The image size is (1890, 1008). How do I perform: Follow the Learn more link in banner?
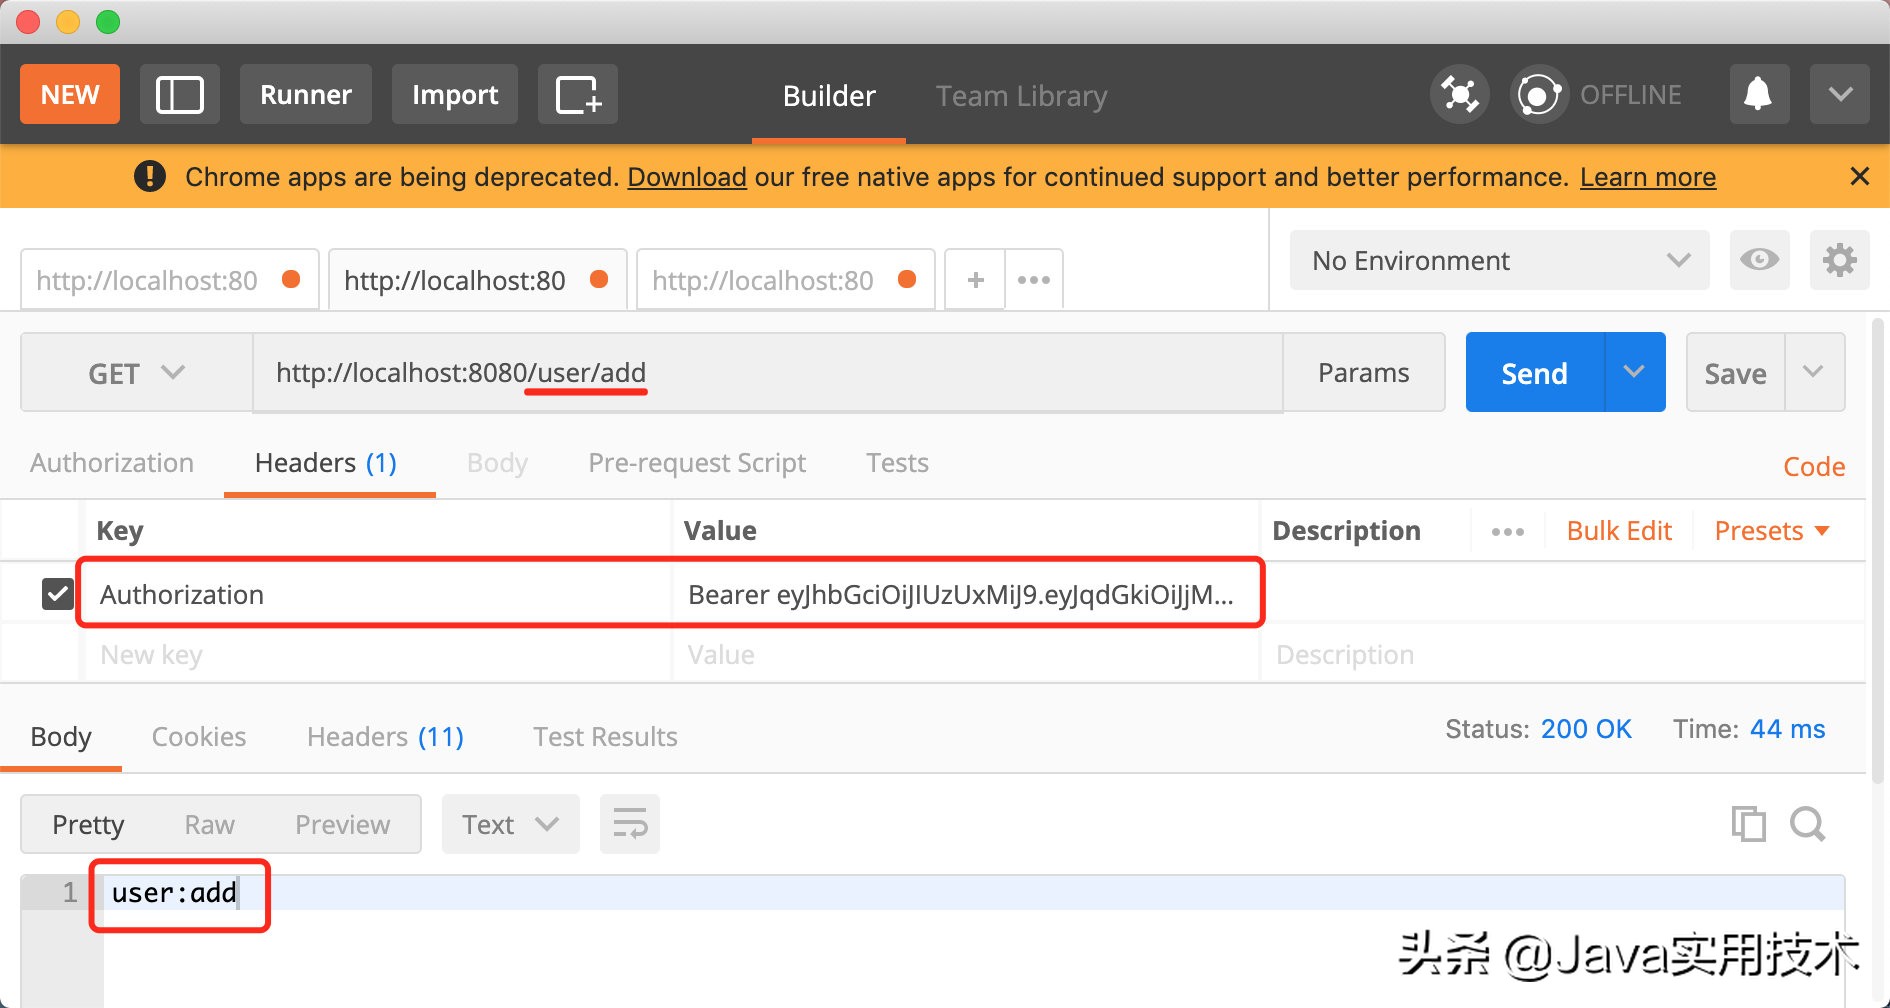[x=1647, y=177]
